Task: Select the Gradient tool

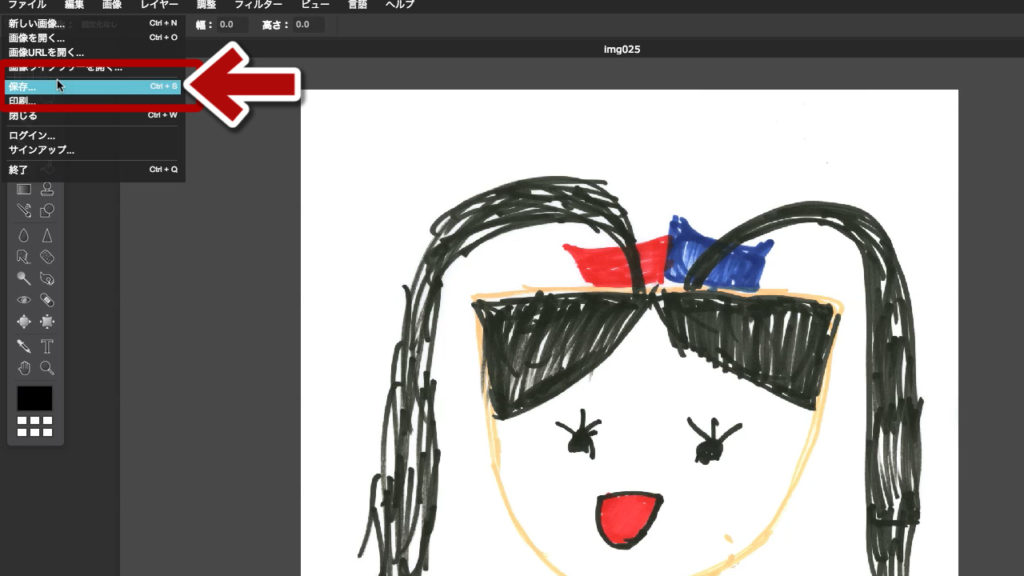Action: click(24, 189)
